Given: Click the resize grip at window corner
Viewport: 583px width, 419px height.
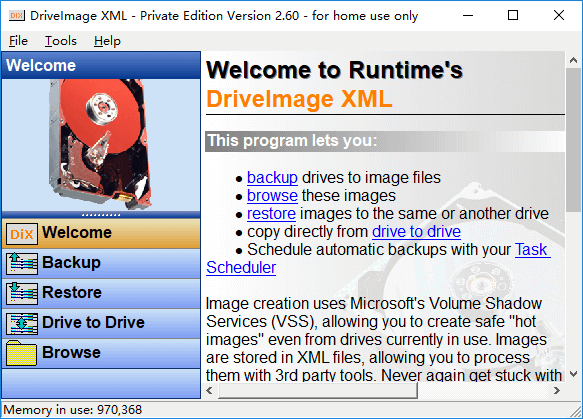Looking at the screenshot, I should pos(576,411).
